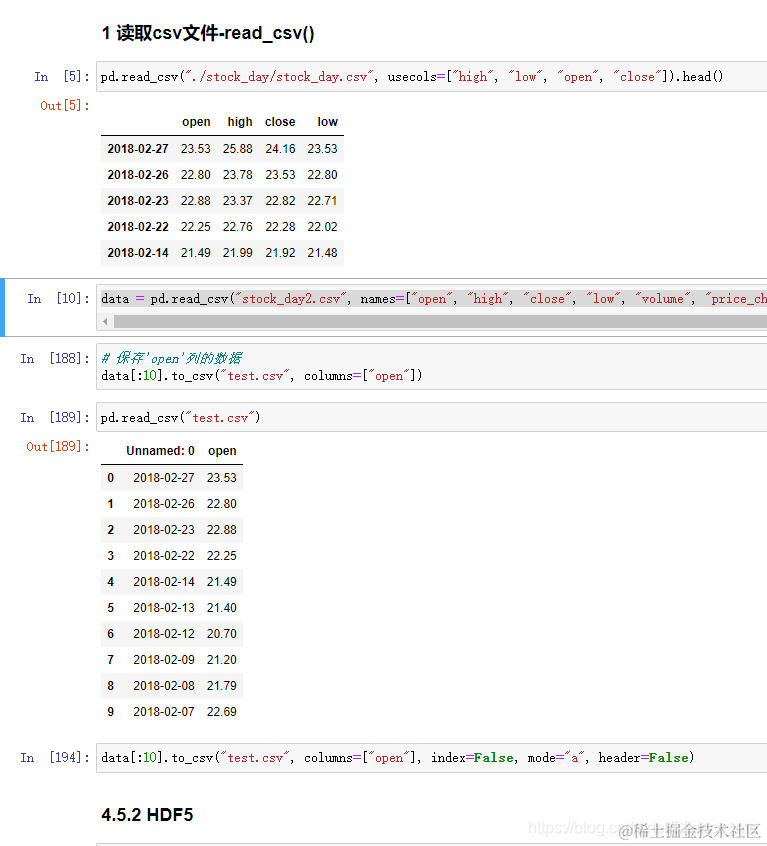Click the 2018-02-12 cell in Out[189]

[164, 633]
